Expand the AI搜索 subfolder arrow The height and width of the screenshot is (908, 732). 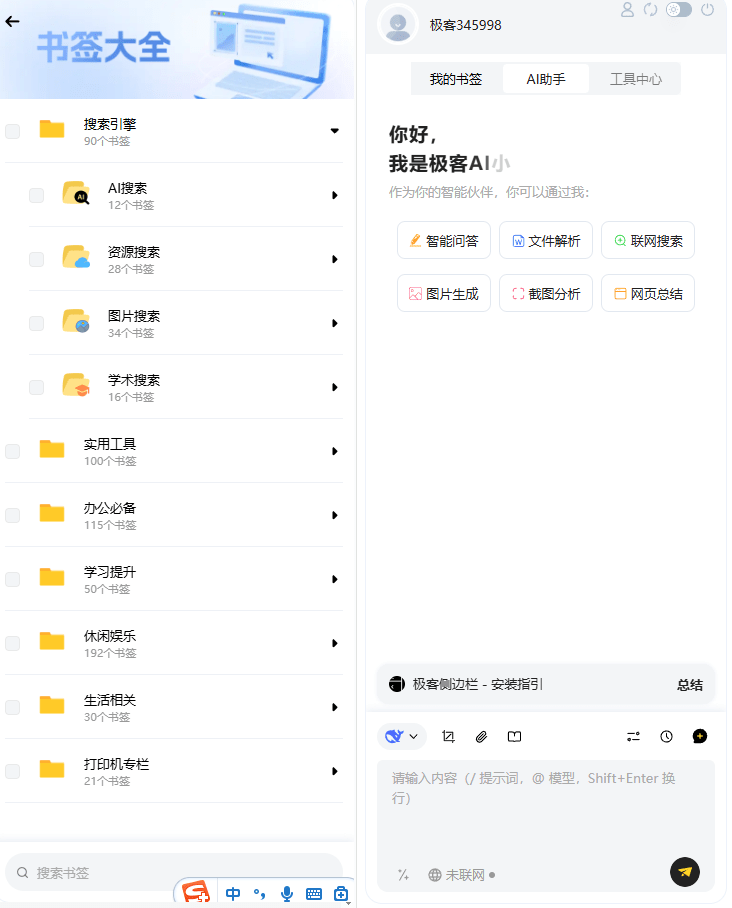(335, 195)
